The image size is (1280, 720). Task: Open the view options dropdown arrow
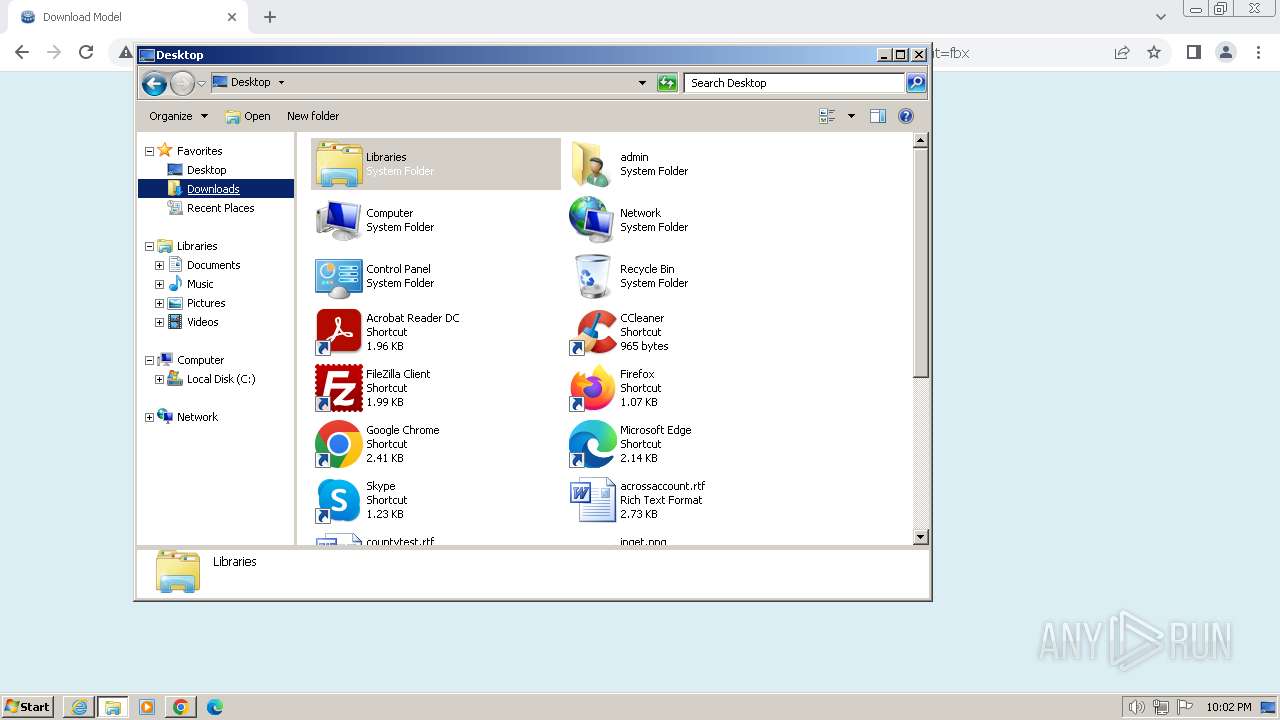point(851,116)
